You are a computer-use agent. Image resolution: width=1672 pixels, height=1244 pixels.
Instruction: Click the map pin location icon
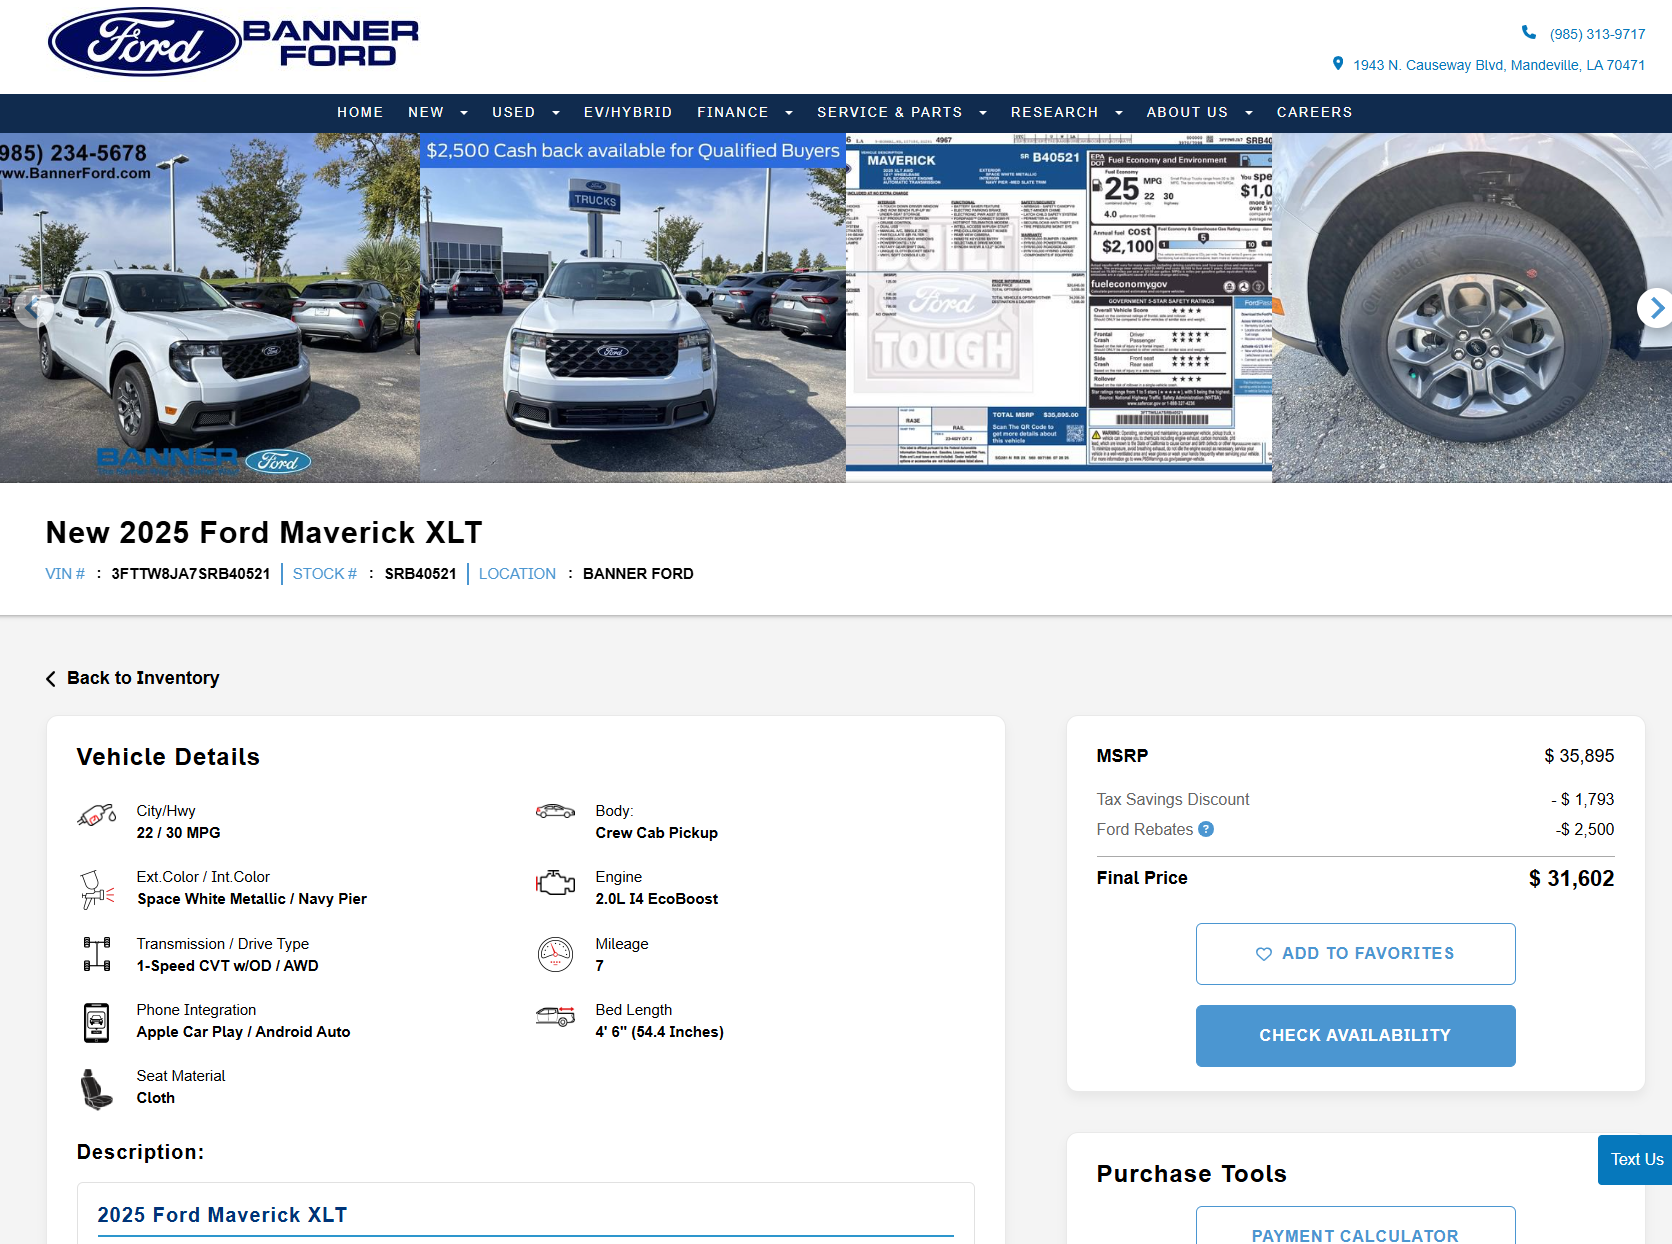click(x=1338, y=64)
